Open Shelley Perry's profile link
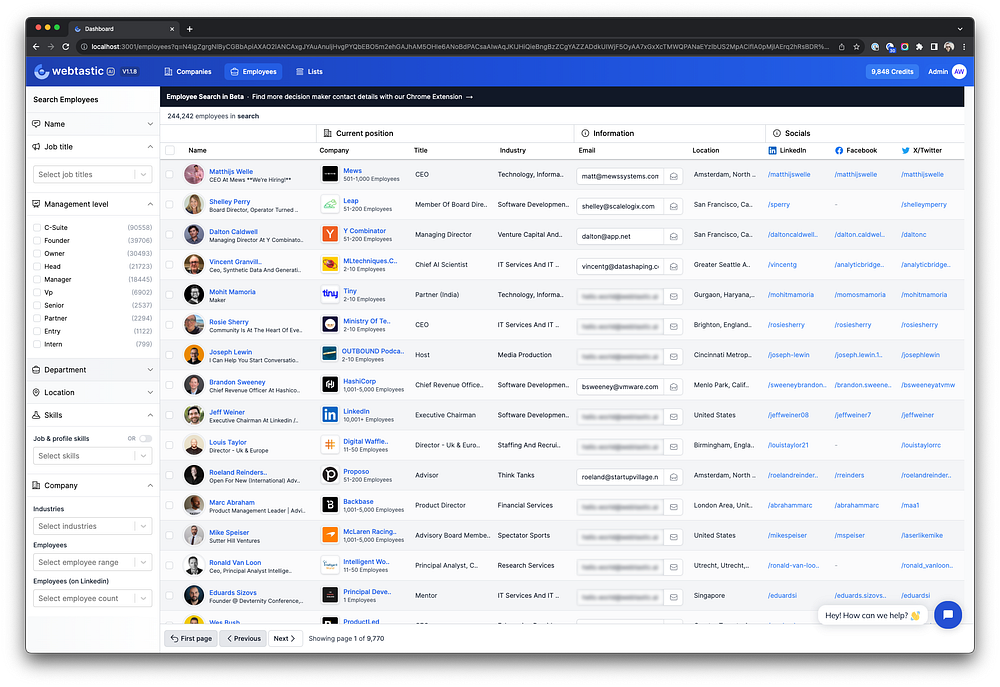1000x687 pixels. click(230, 202)
